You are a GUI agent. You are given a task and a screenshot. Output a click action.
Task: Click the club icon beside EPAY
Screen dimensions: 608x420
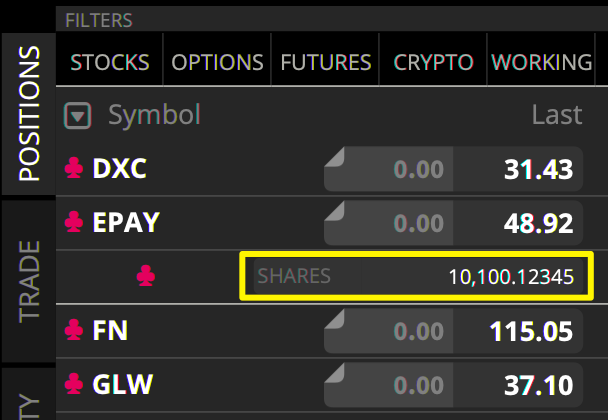[x=74, y=222]
